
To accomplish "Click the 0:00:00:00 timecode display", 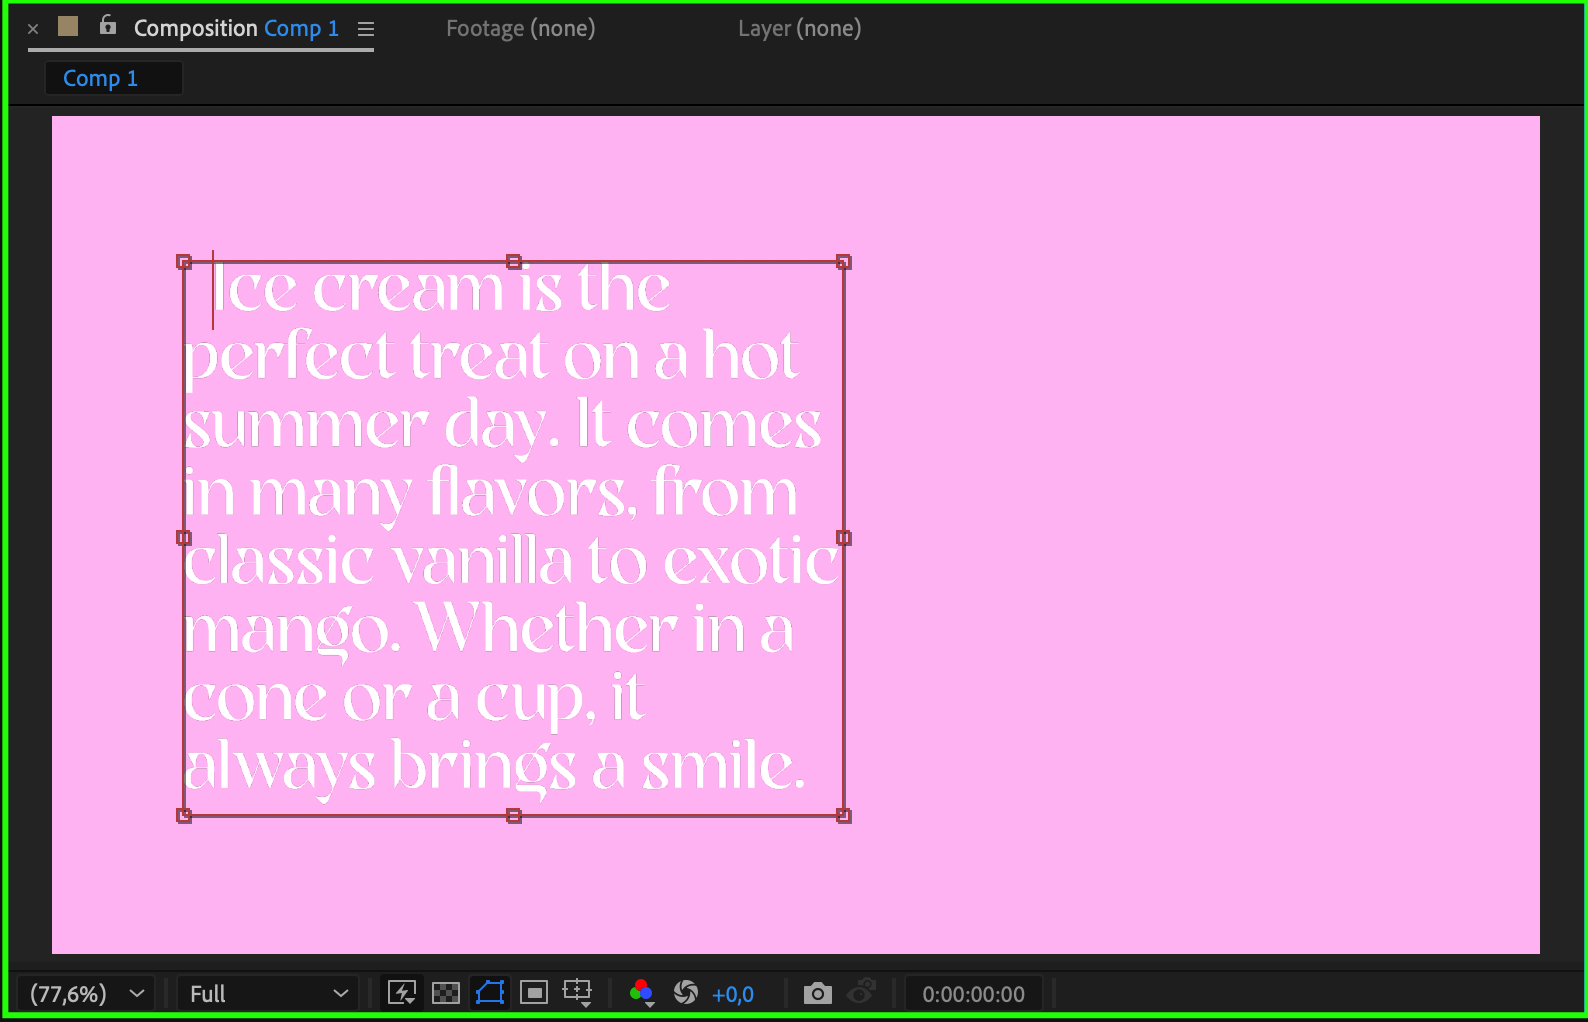I will [x=973, y=994].
